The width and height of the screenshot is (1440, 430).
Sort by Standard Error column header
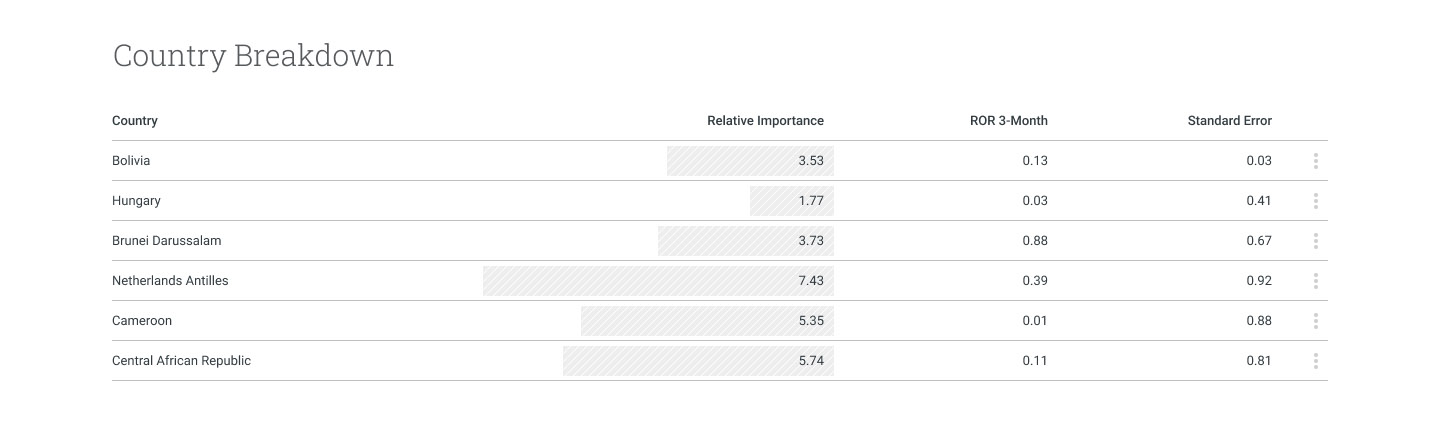[1229, 121]
